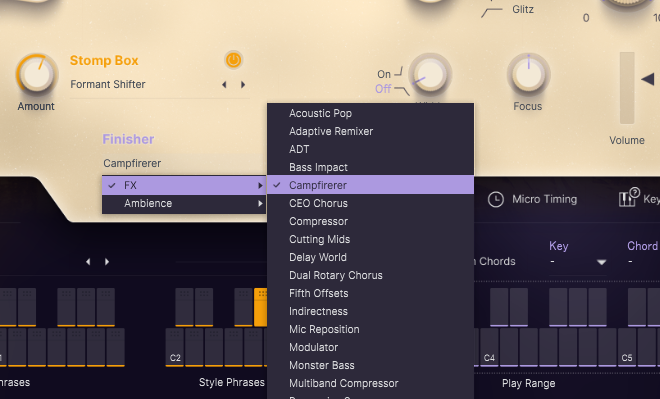Go to previous phrase set arrow
660x399 pixels.
[x=88, y=262]
